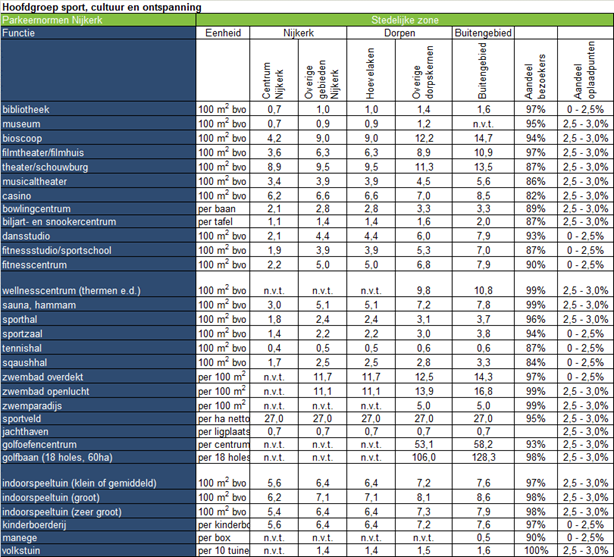Click the 'Eenheid' column header
Screen dimensions: 614x557
coord(220,33)
